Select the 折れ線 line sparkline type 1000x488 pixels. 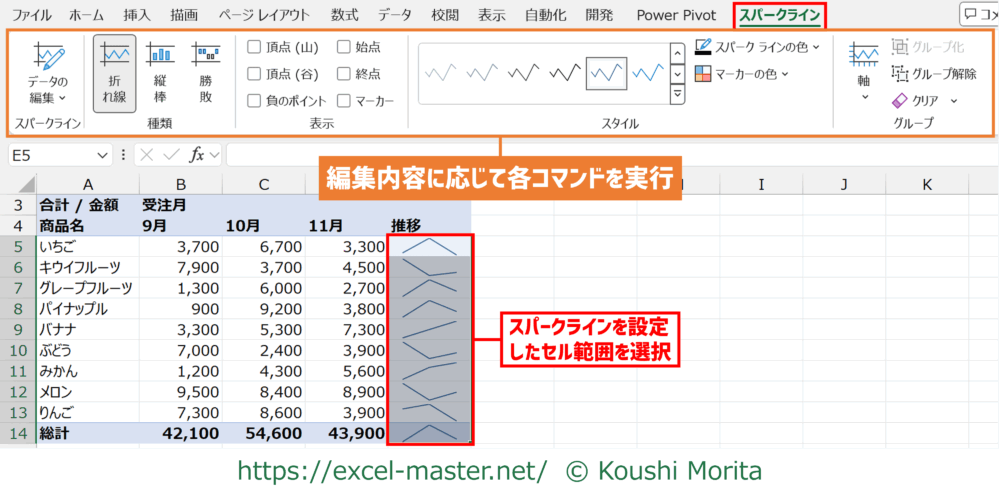tap(114, 73)
